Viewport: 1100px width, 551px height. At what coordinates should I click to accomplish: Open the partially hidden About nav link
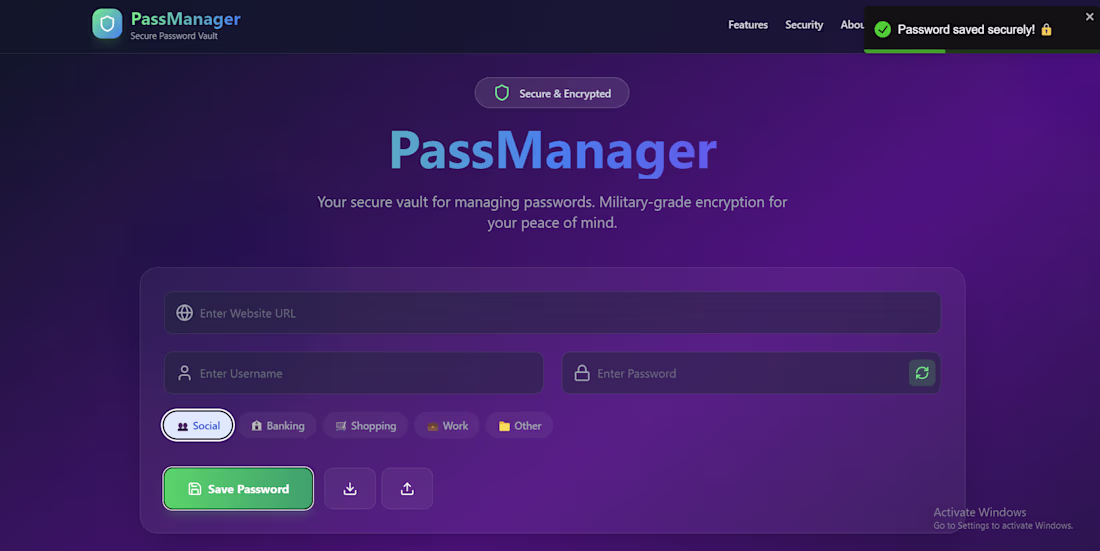(x=852, y=25)
